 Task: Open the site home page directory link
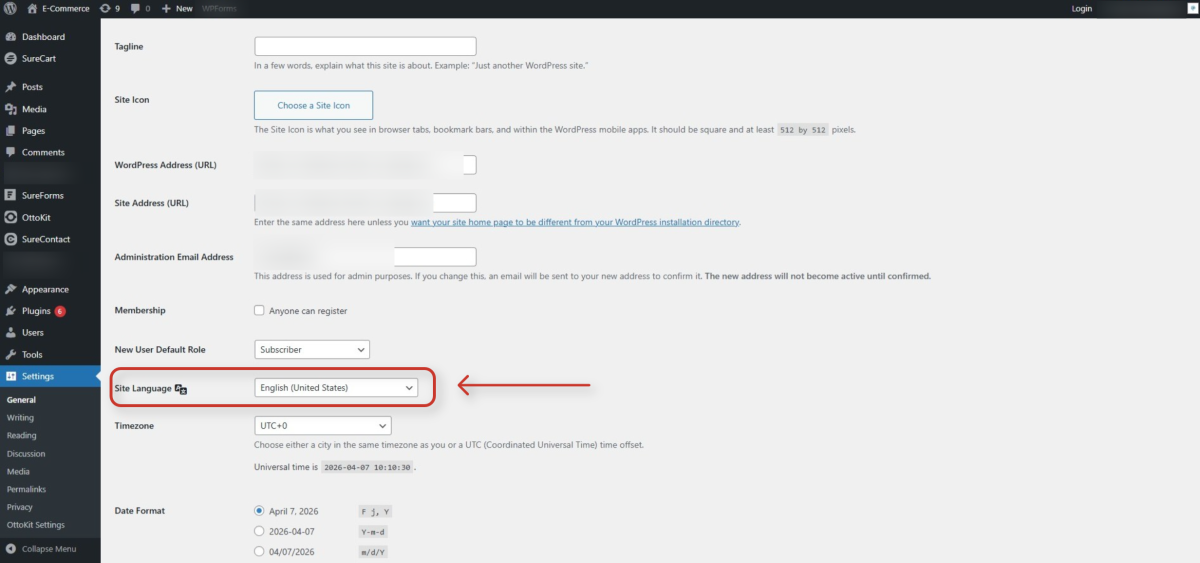click(576, 222)
